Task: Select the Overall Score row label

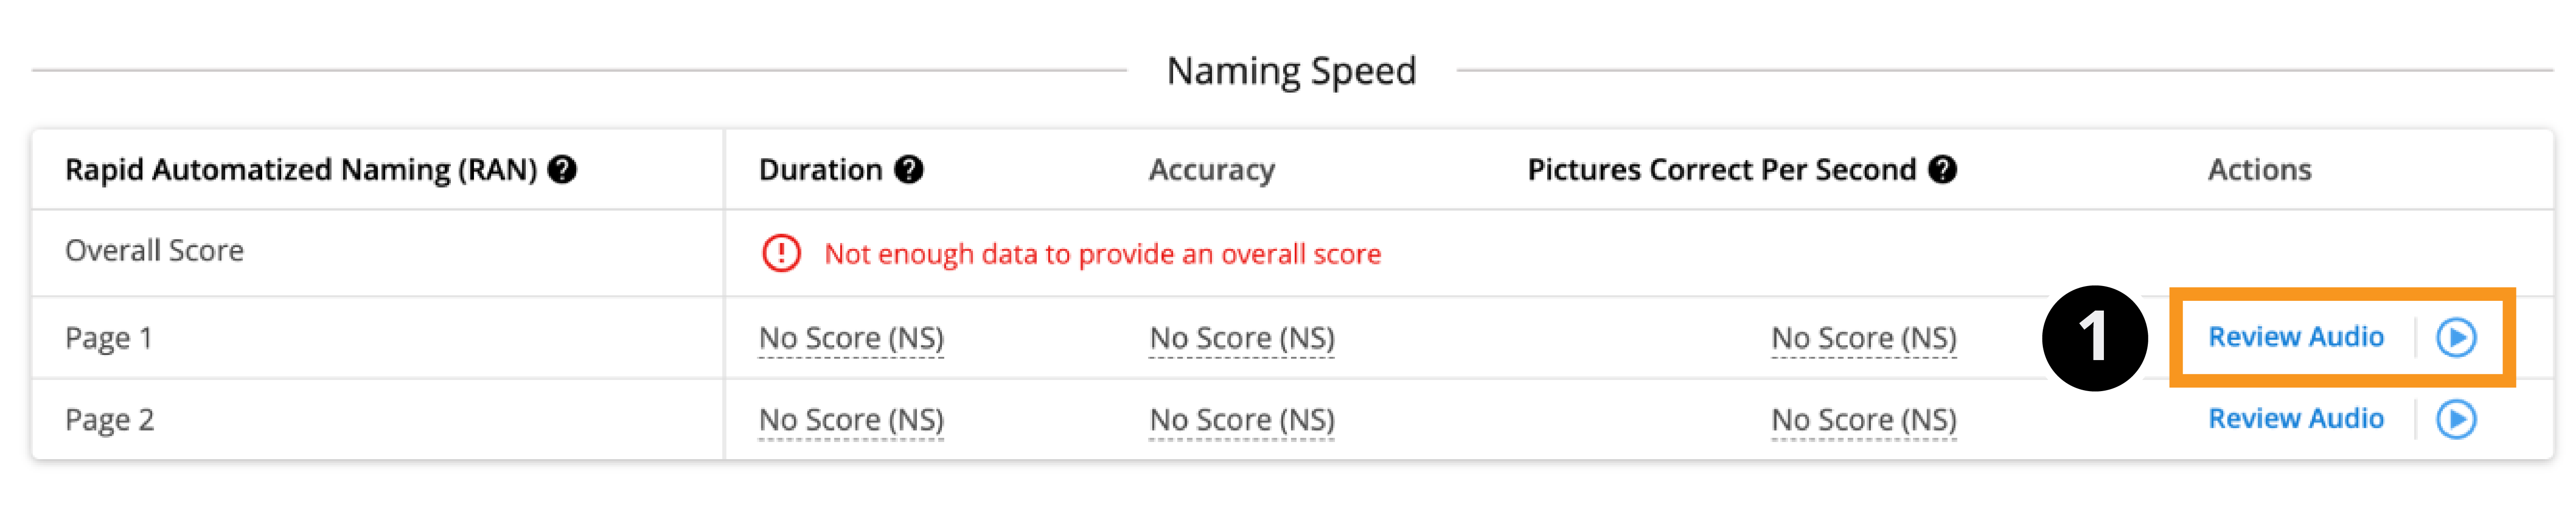Action: (x=154, y=251)
